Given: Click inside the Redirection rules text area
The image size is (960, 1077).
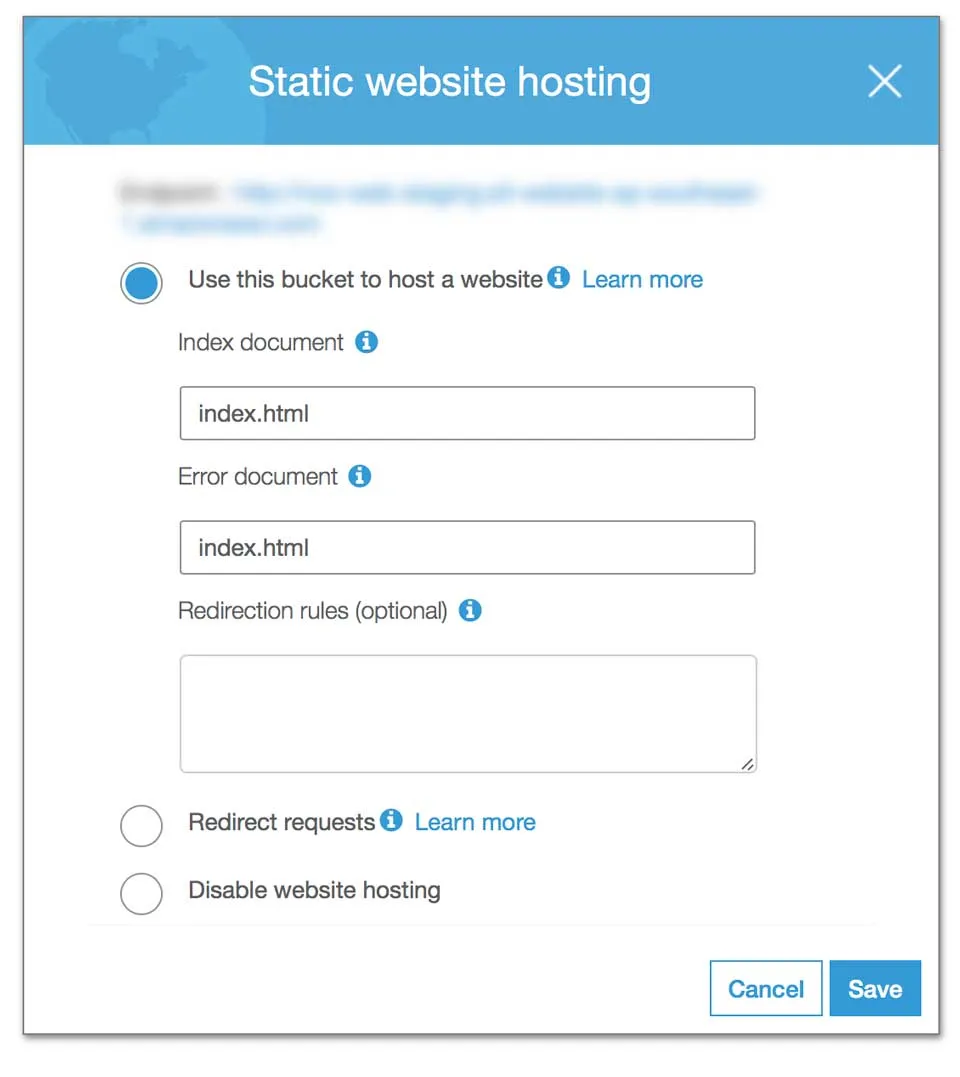Looking at the screenshot, I should pyautogui.click(x=467, y=713).
